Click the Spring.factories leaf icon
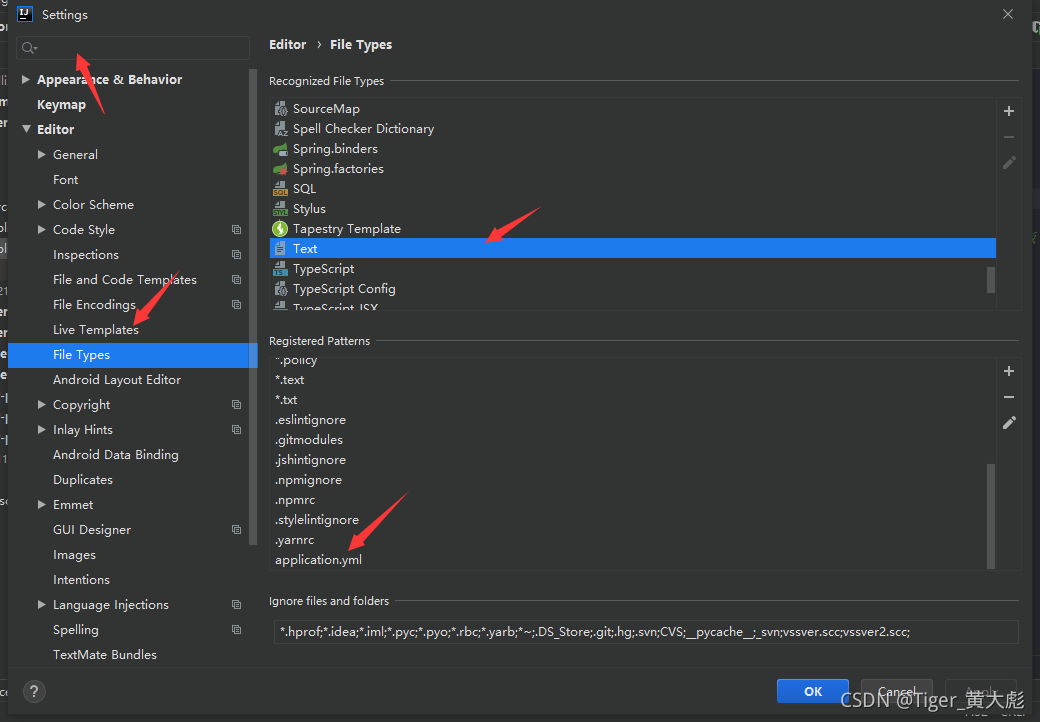The image size is (1040, 722). coord(281,168)
